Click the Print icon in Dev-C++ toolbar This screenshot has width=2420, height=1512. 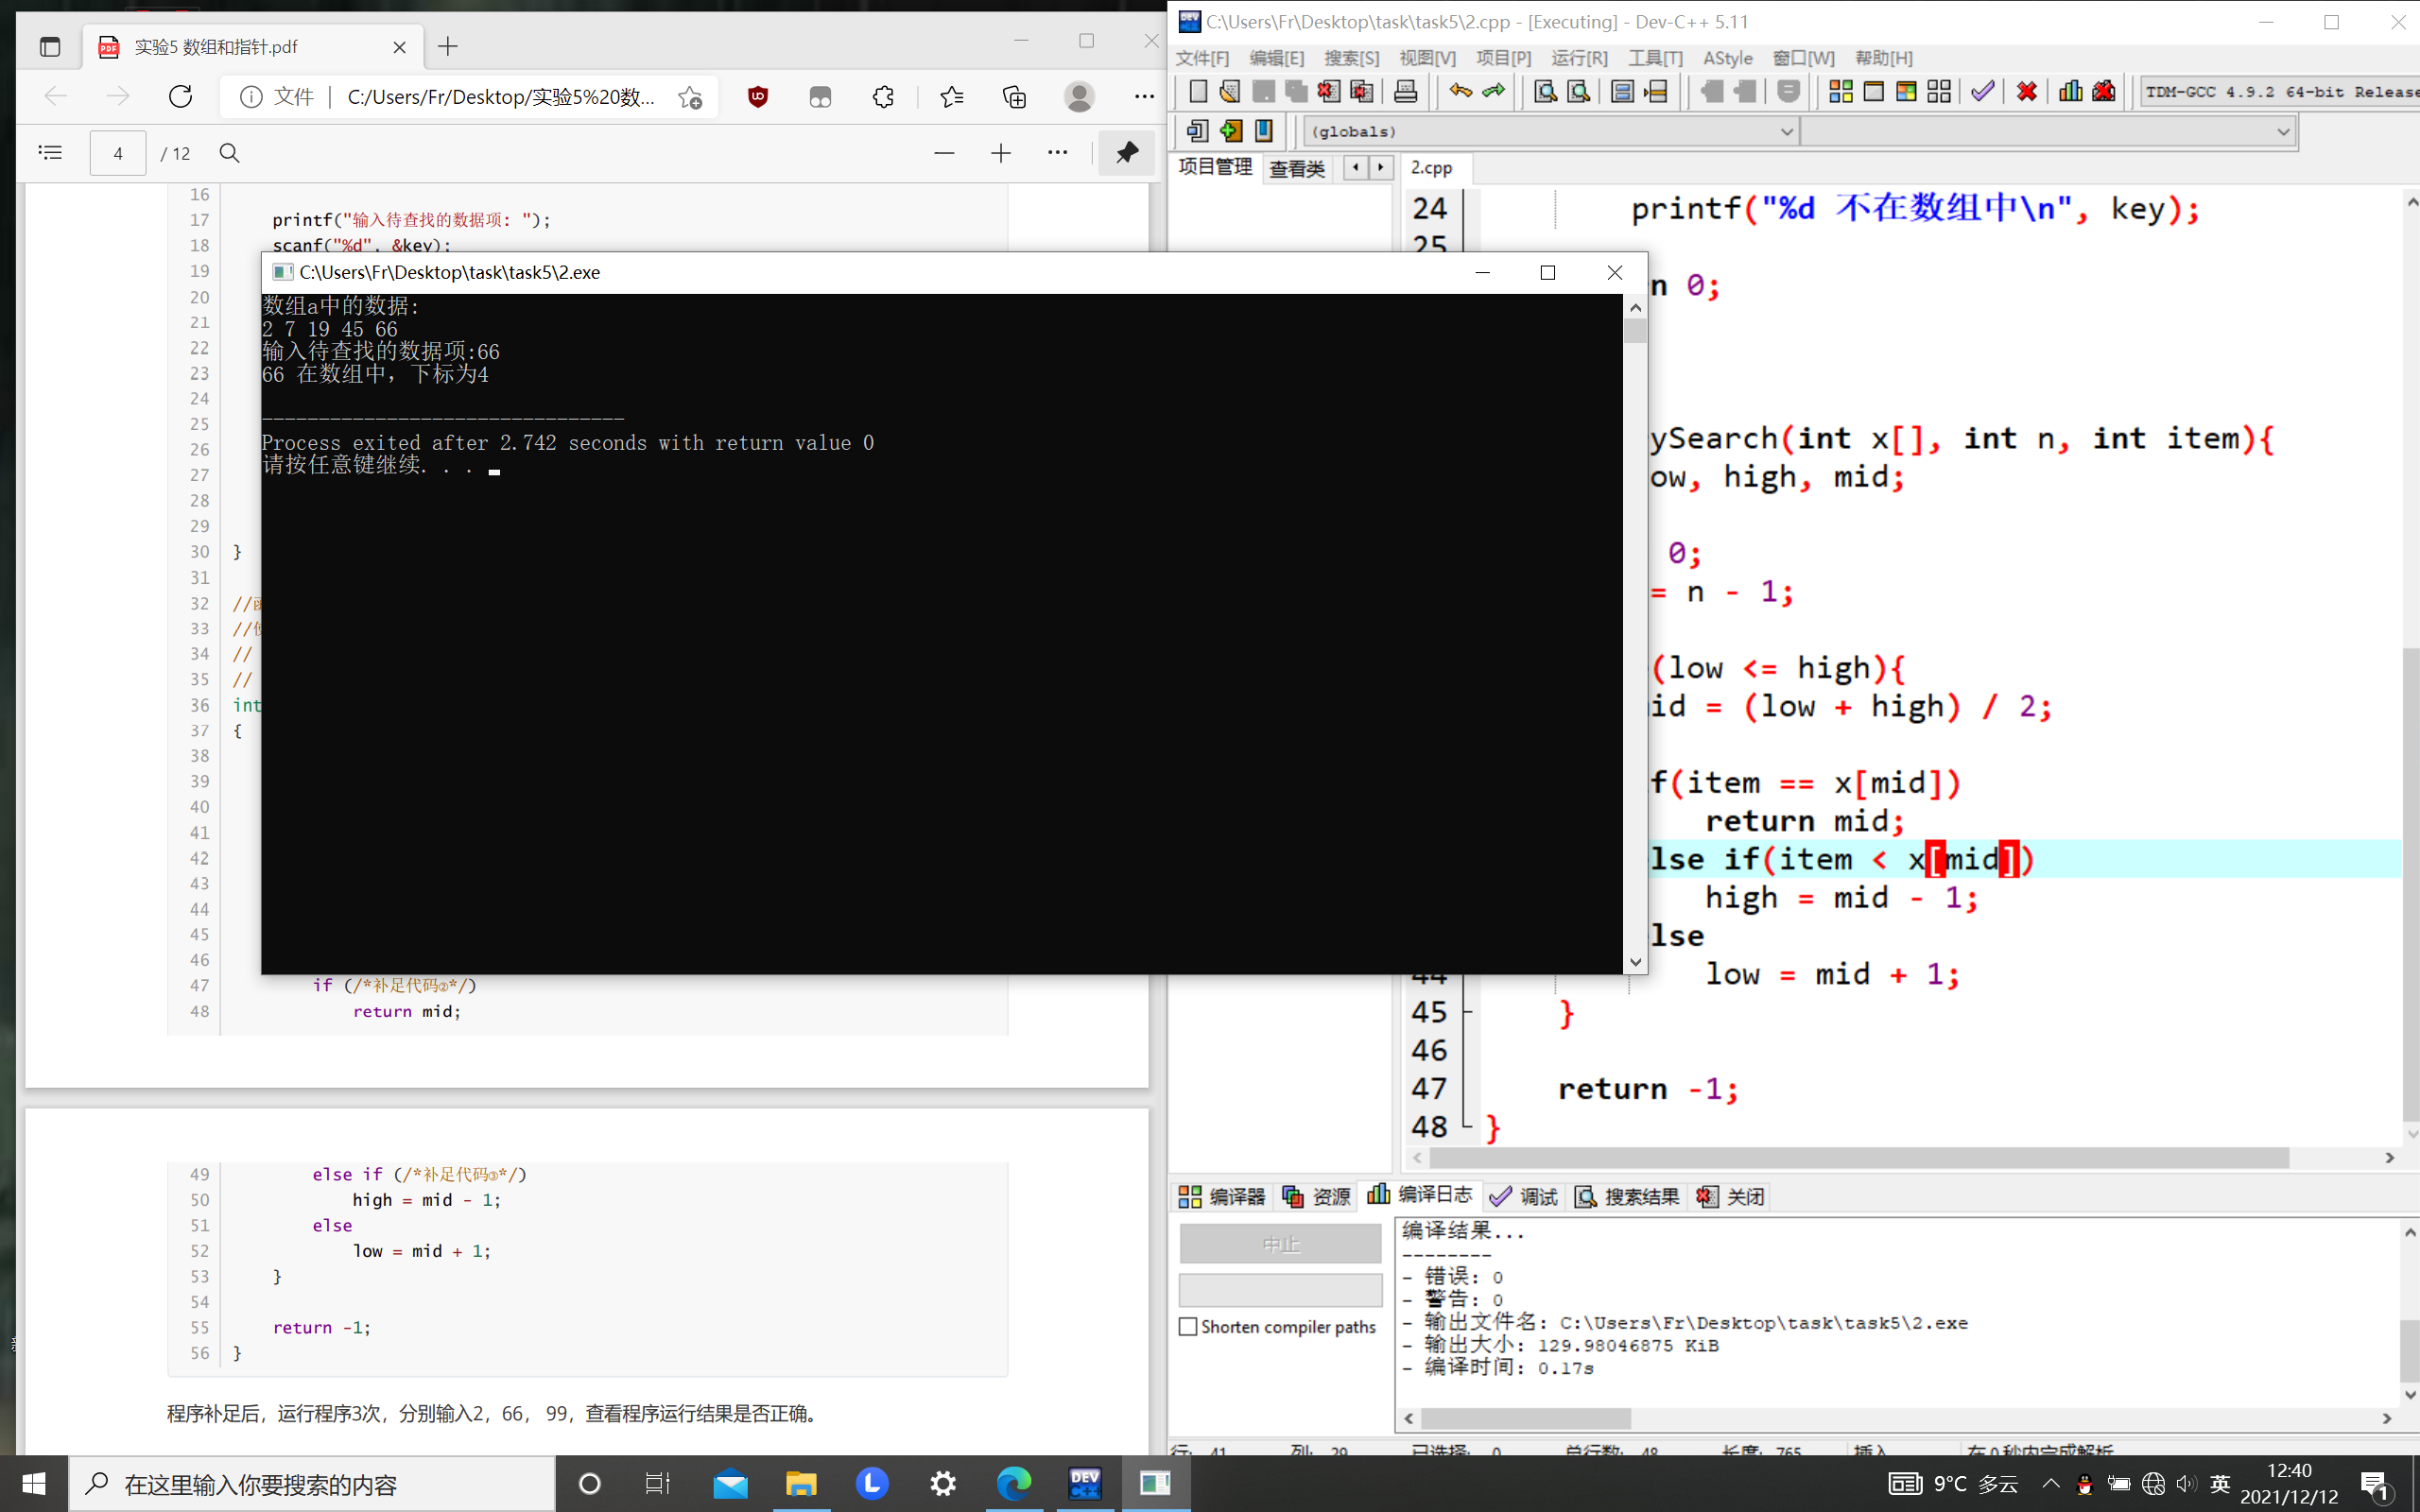click(1405, 92)
